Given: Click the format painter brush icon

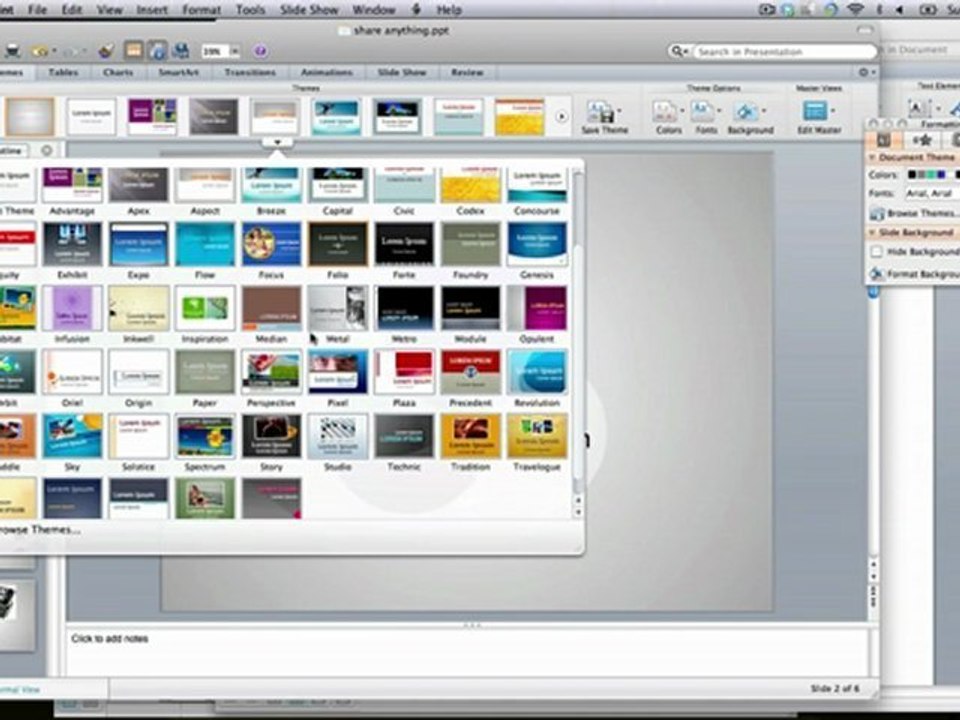Looking at the screenshot, I should pyautogui.click(x=106, y=51).
